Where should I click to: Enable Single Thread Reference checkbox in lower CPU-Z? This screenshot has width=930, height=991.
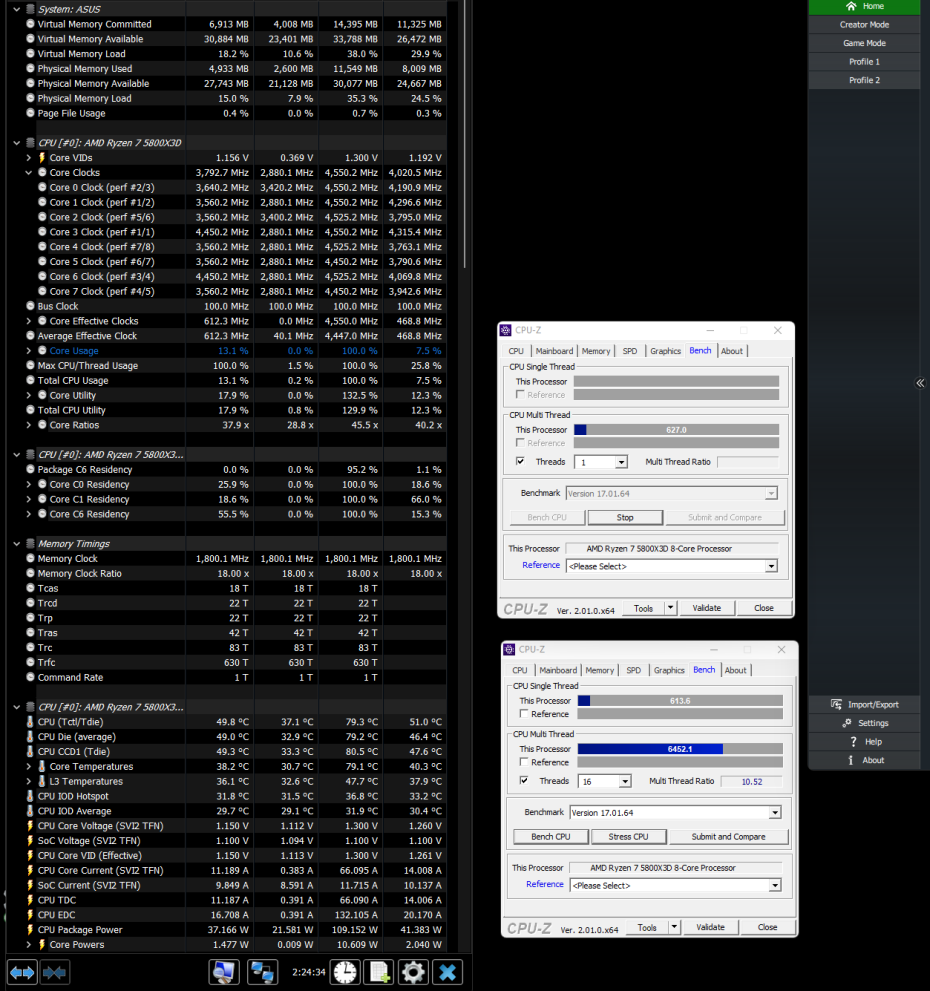[x=524, y=714]
